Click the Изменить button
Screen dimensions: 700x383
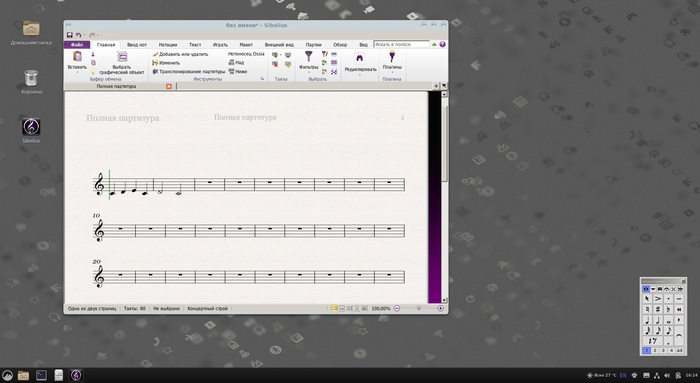click(166, 63)
